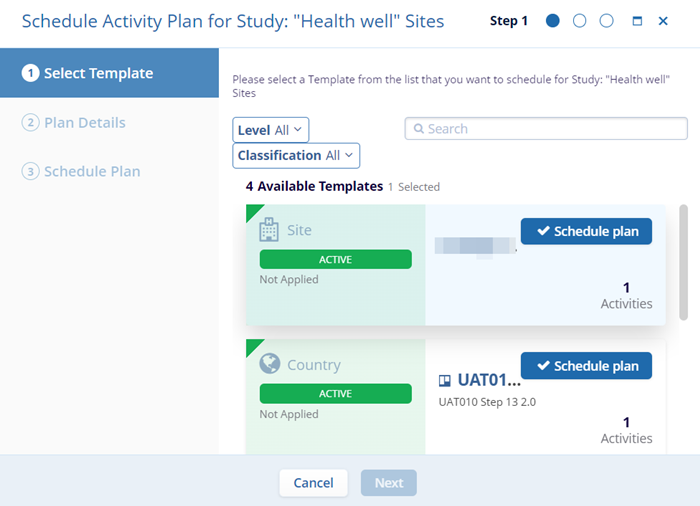Maximize the dialog window

637,21
